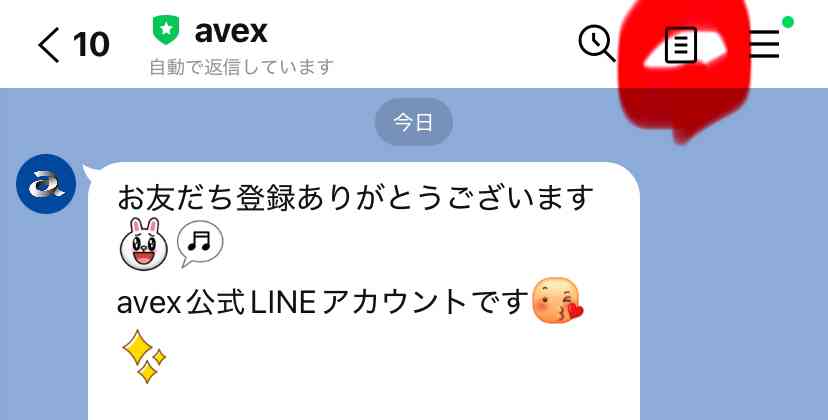Open the avex profile avatar
Image resolution: width=828 pixels, height=420 pixels.
click(46, 184)
